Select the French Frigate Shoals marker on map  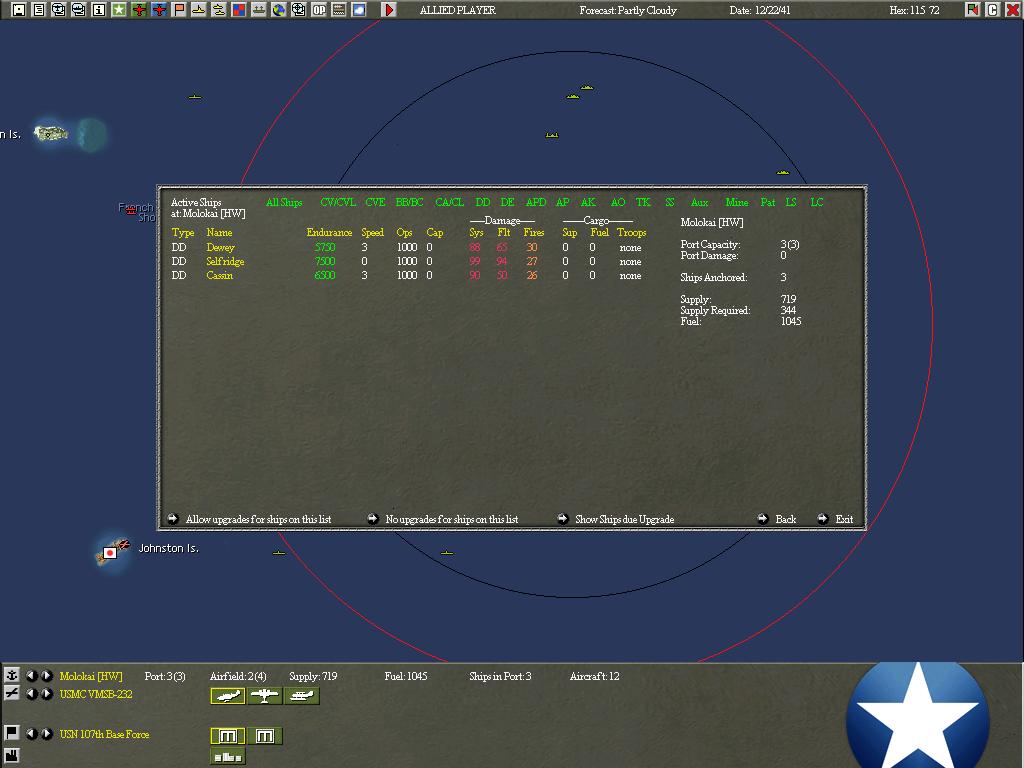131,210
